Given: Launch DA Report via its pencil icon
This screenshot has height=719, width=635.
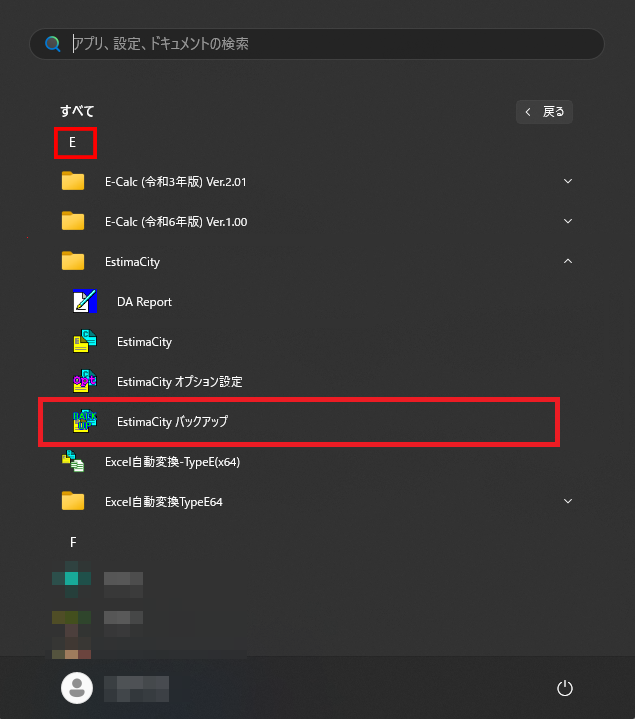Looking at the screenshot, I should [x=85, y=301].
